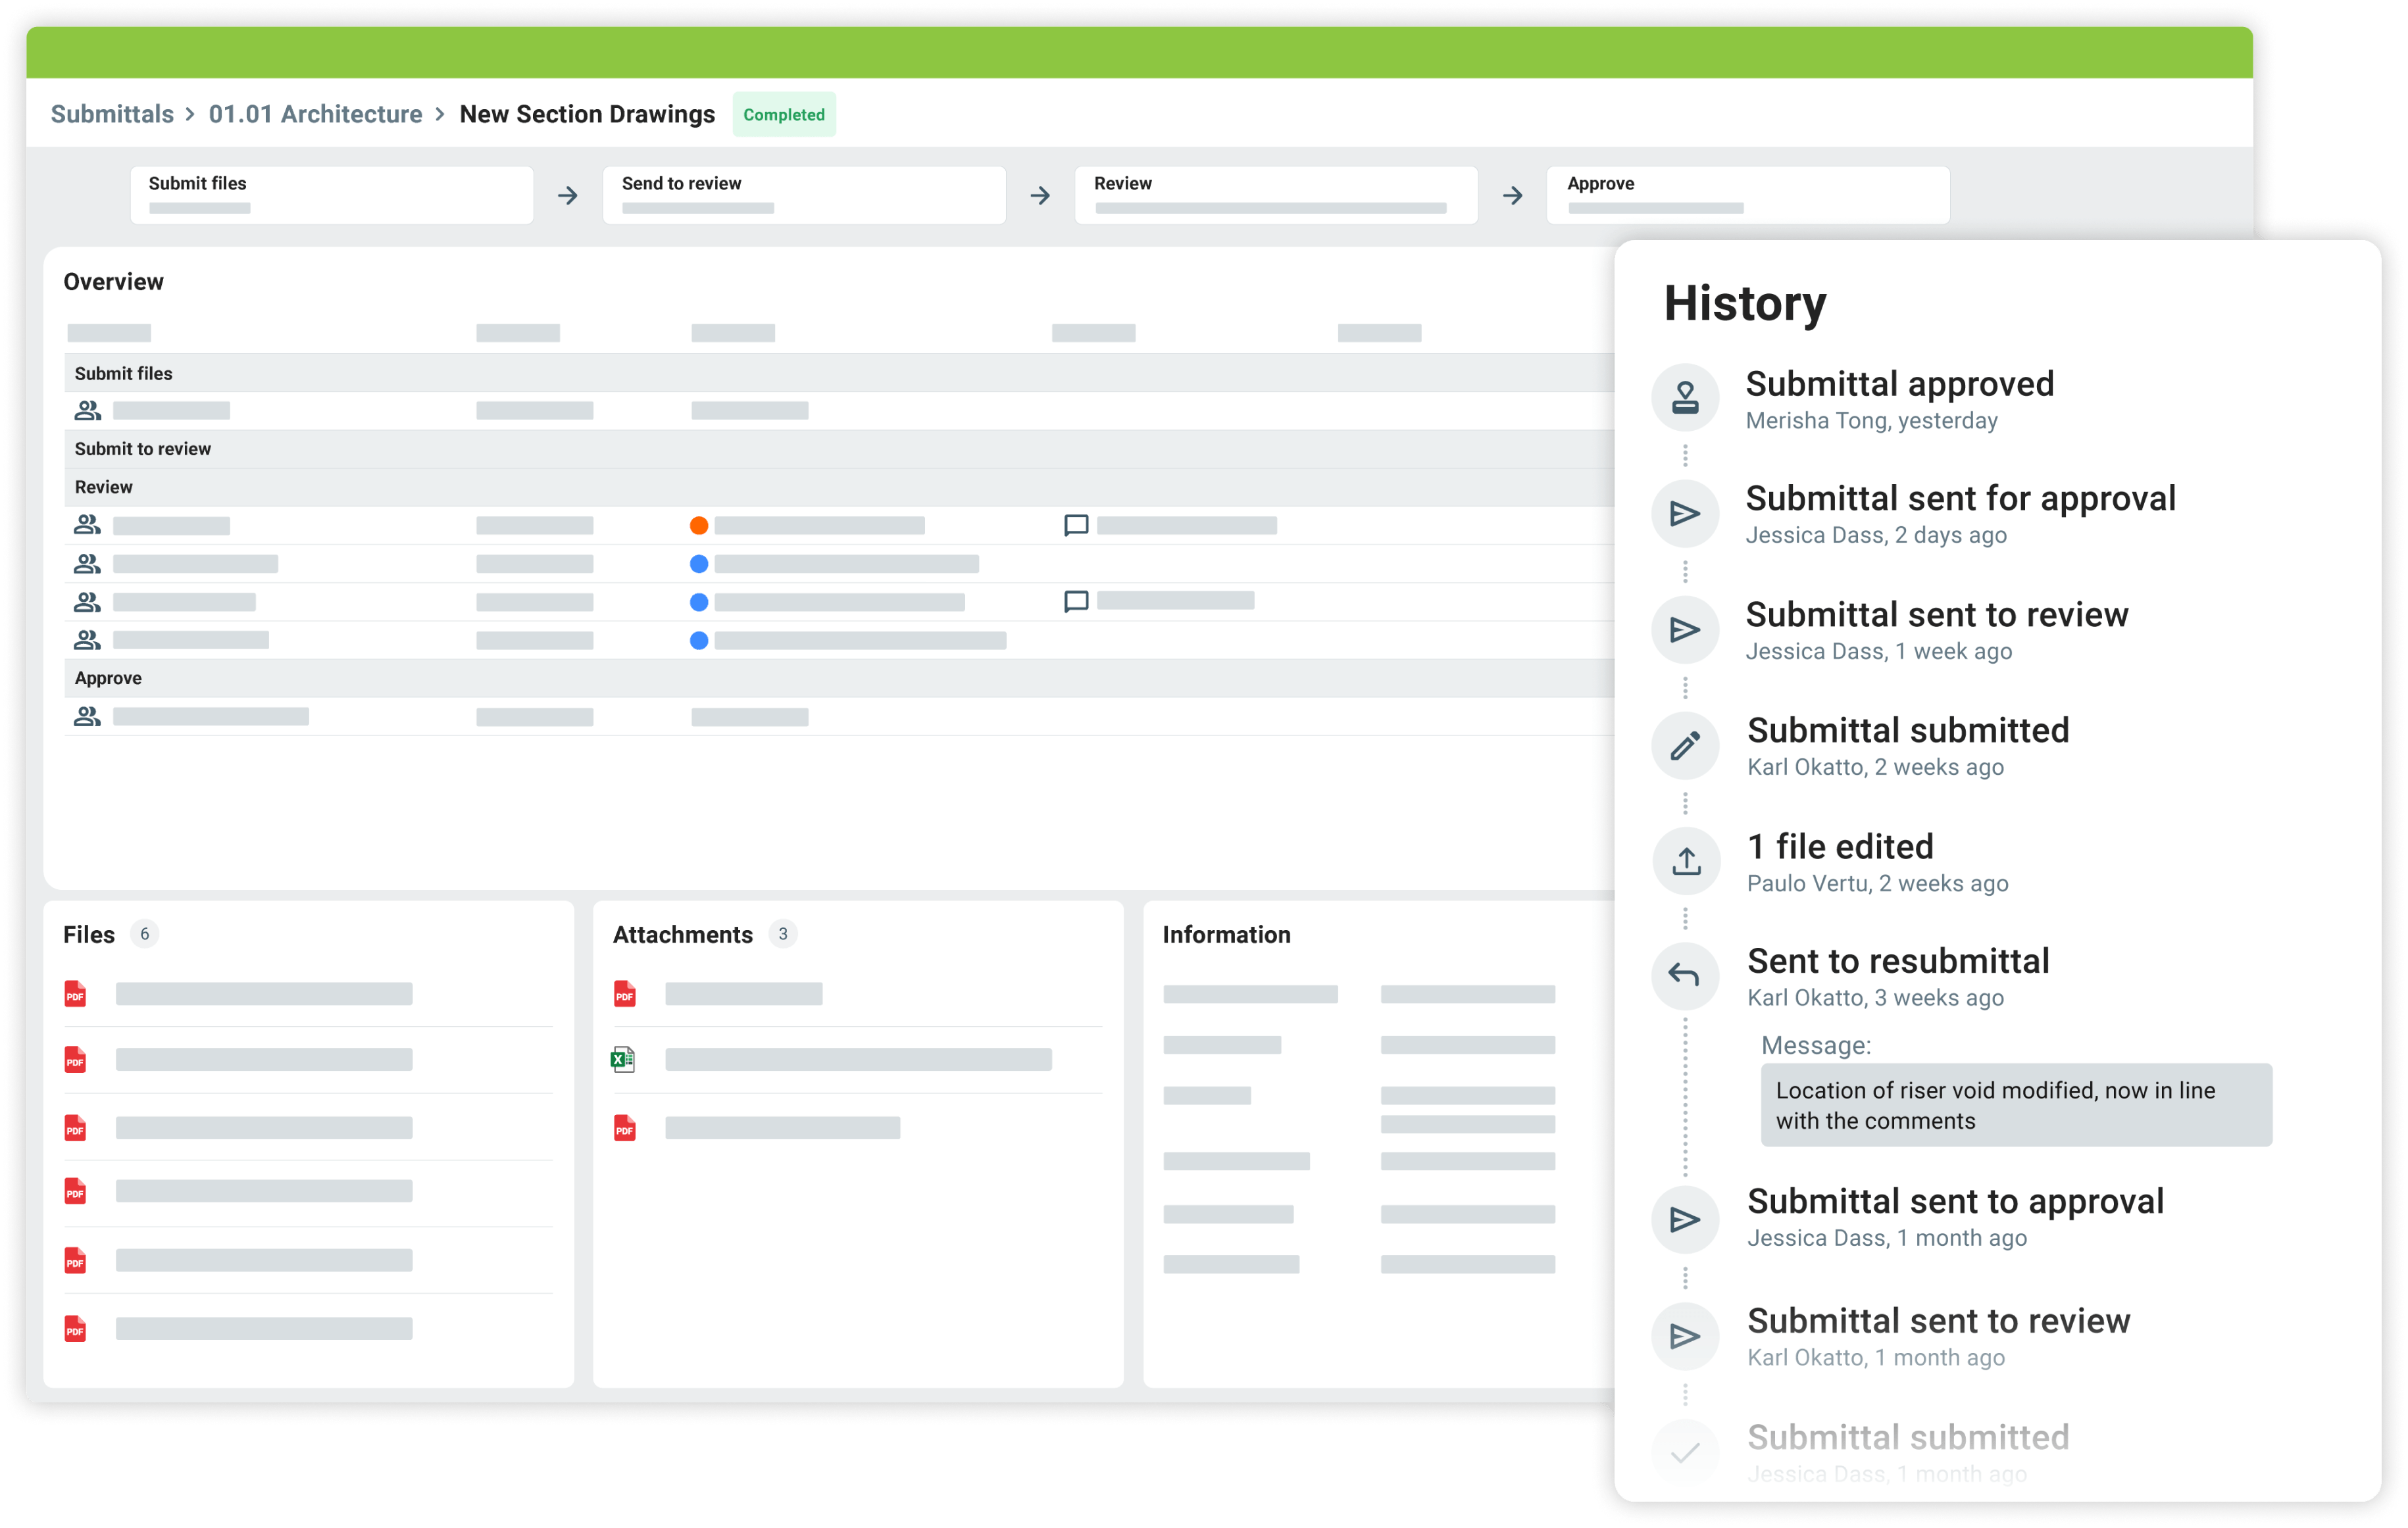Image resolution: width=2408 pixels, height=1528 pixels.
Task: Open the first PDF icon in Files
Action: pyautogui.click(x=75, y=994)
